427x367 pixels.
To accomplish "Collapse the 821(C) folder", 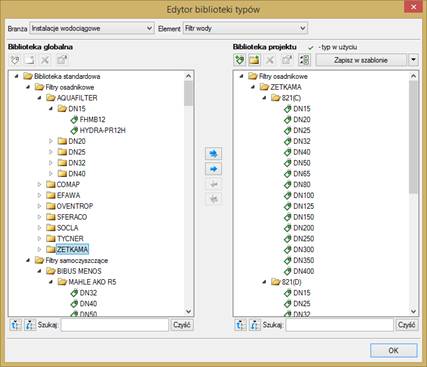I will 264,98.
